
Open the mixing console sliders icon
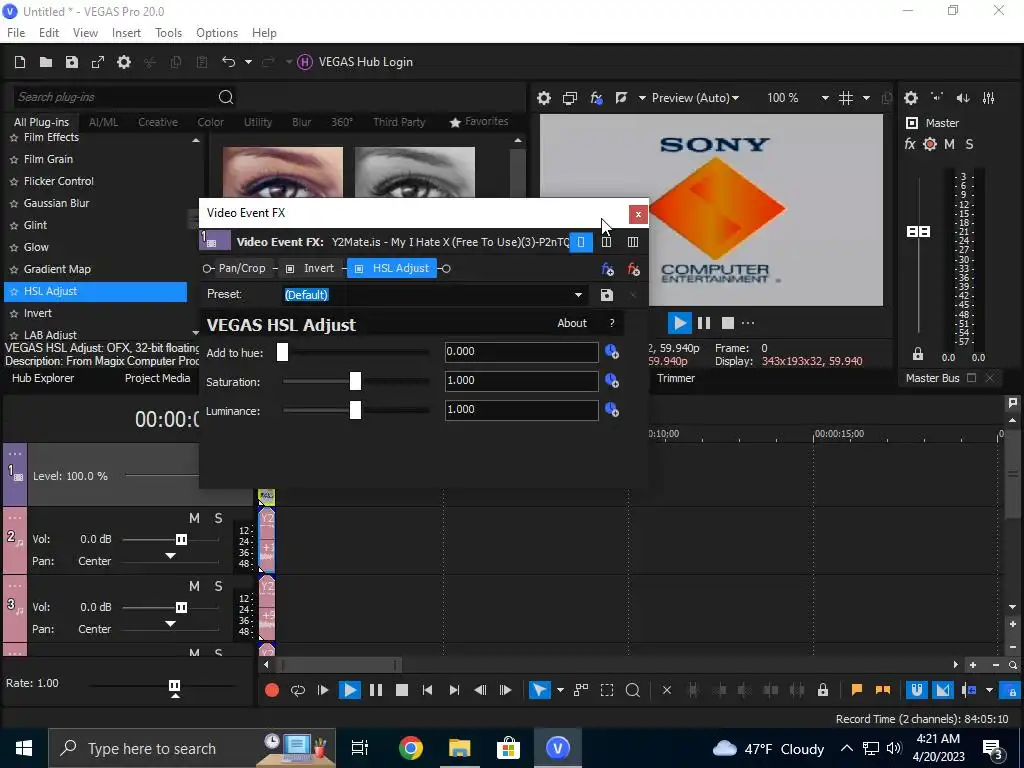coord(989,98)
